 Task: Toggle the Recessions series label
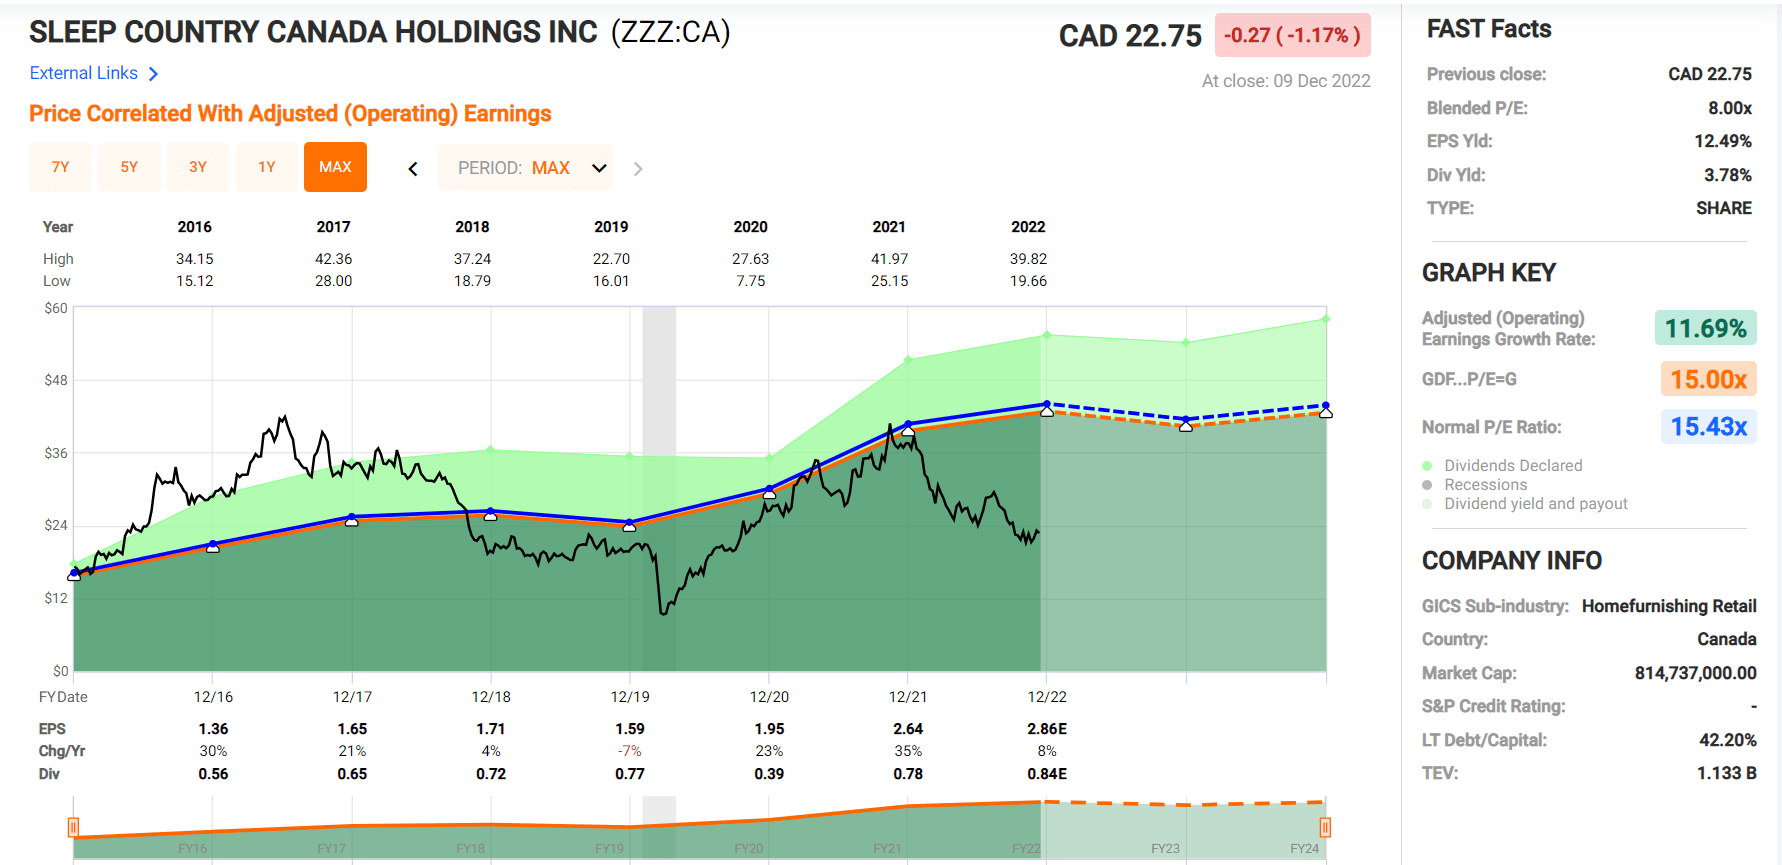click(1485, 485)
